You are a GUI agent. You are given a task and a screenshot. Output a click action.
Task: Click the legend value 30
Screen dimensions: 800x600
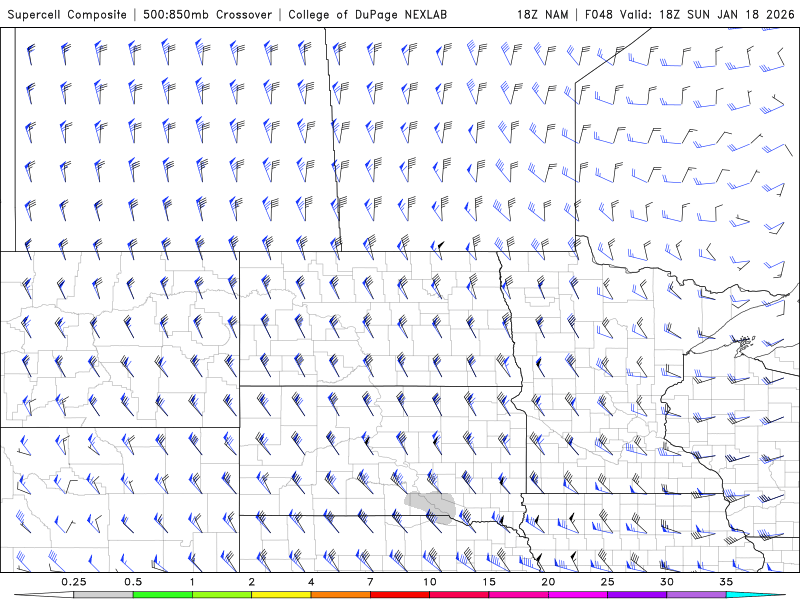(x=667, y=582)
